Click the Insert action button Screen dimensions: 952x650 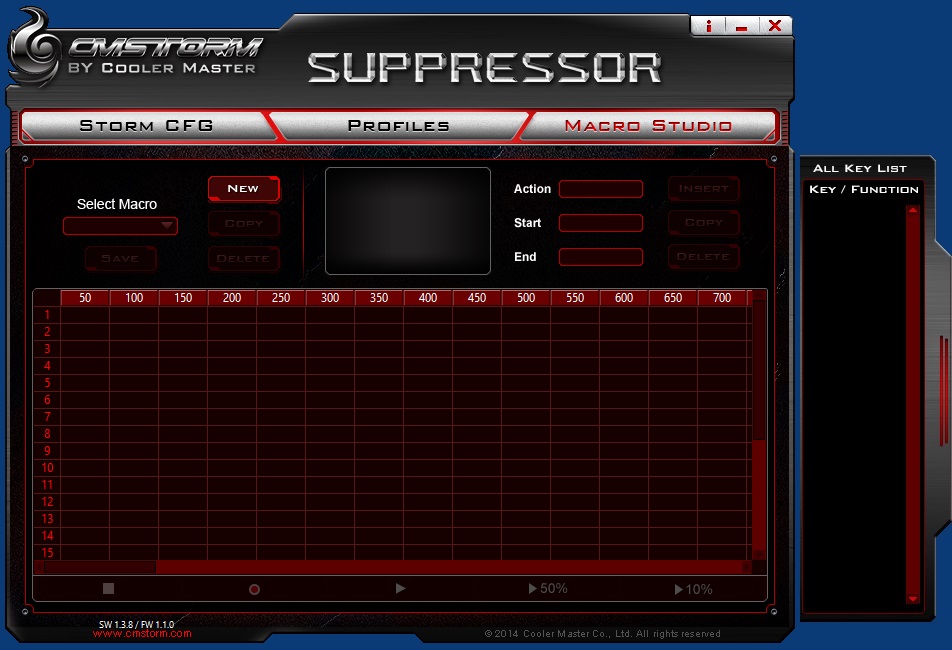(x=704, y=189)
